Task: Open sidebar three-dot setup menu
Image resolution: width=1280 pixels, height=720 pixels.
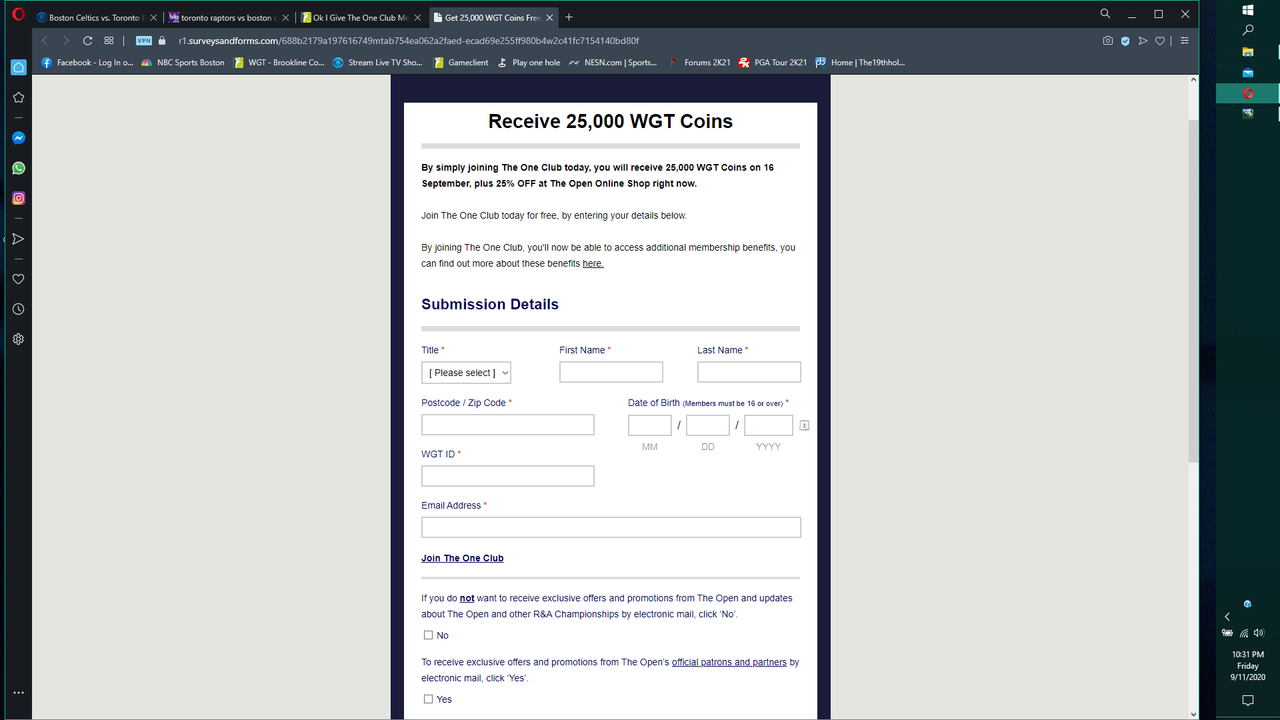Action: point(18,692)
